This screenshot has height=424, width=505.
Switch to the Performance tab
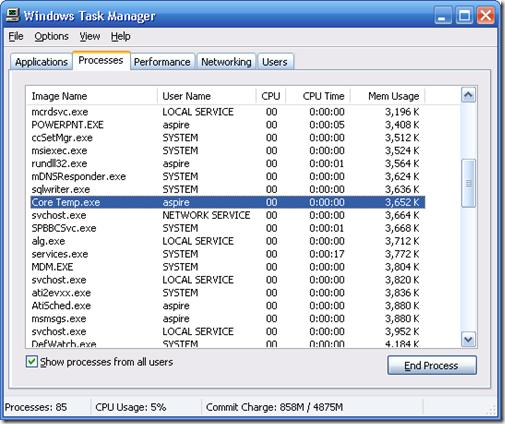[x=162, y=62]
